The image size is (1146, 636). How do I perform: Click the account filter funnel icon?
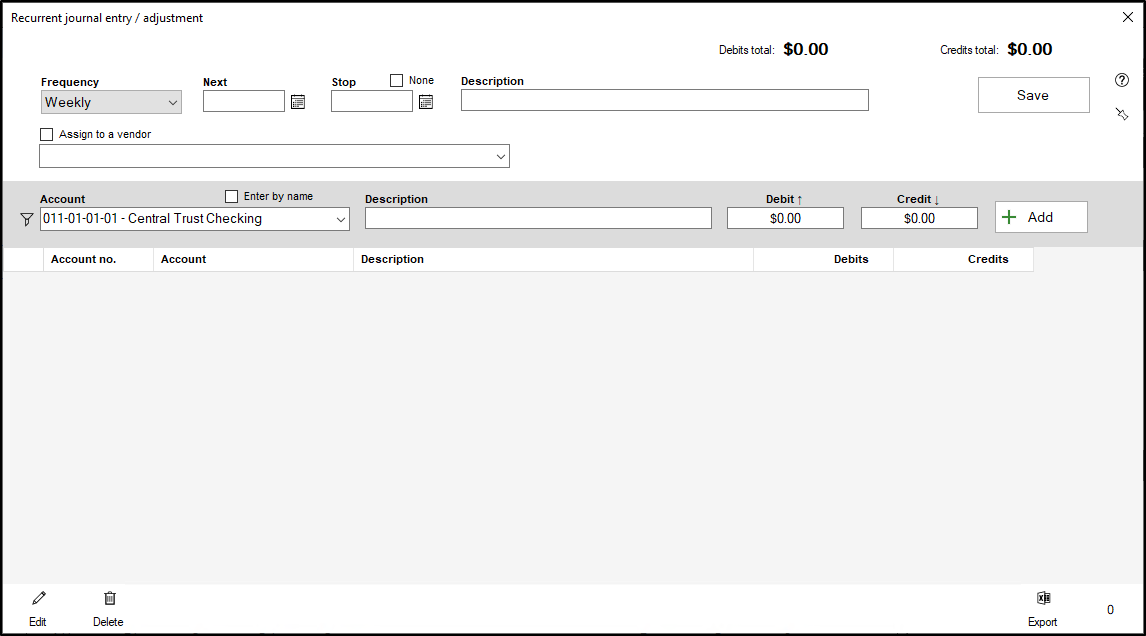pos(27,219)
